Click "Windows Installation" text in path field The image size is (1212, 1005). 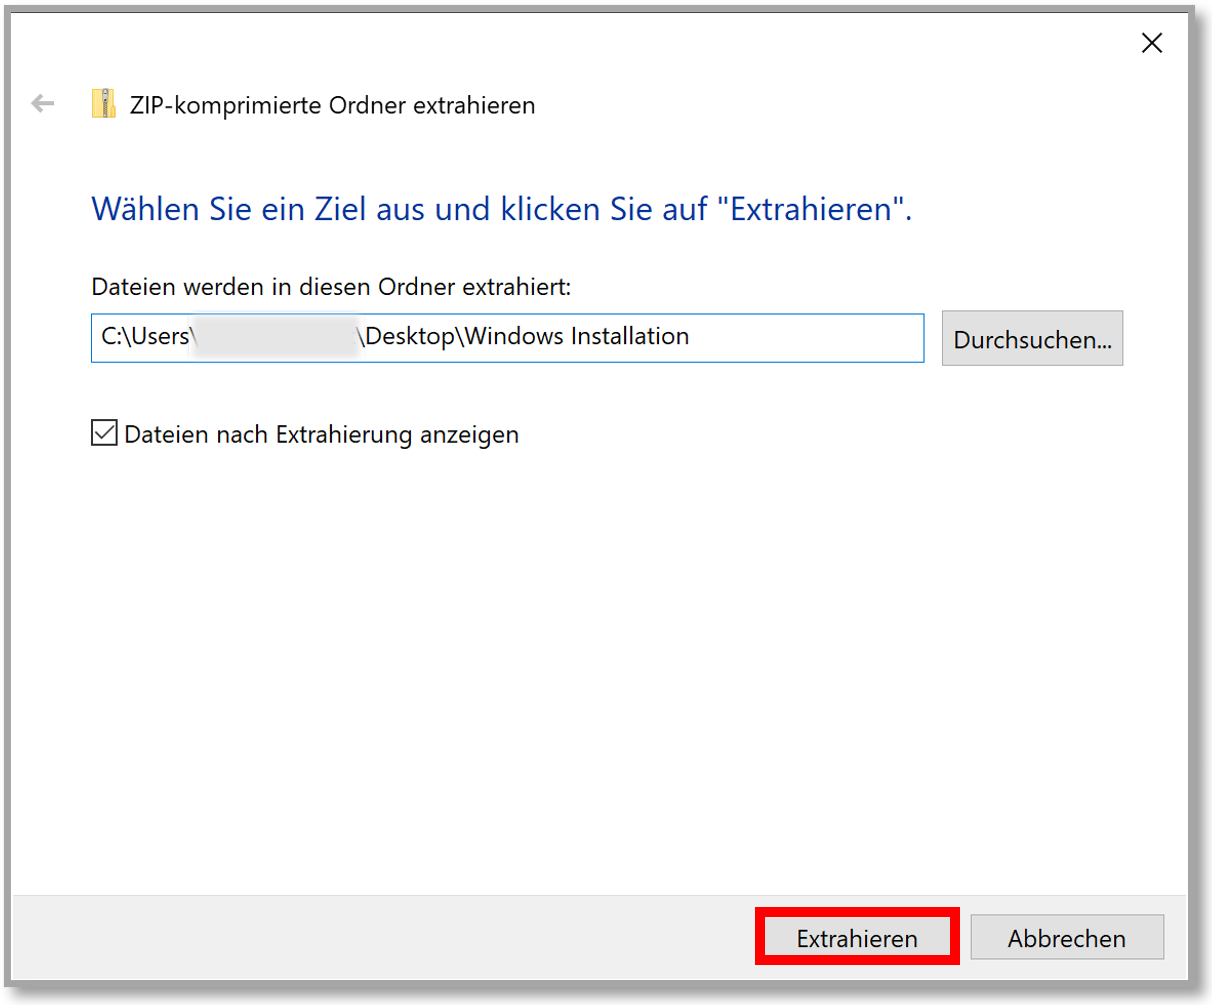(x=577, y=337)
